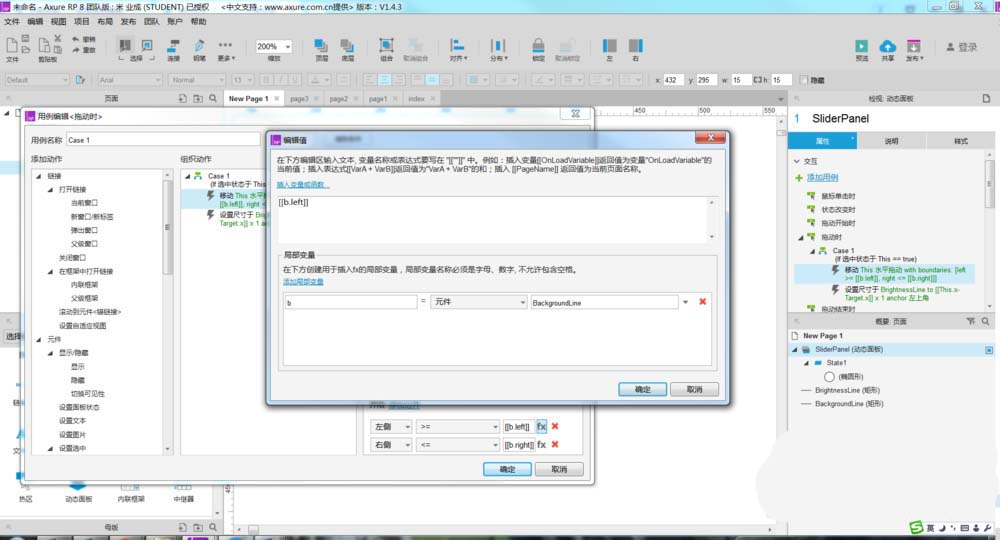Collapse SliderPanel node in the Outline
1000x540 pixels.
pos(795,349)
